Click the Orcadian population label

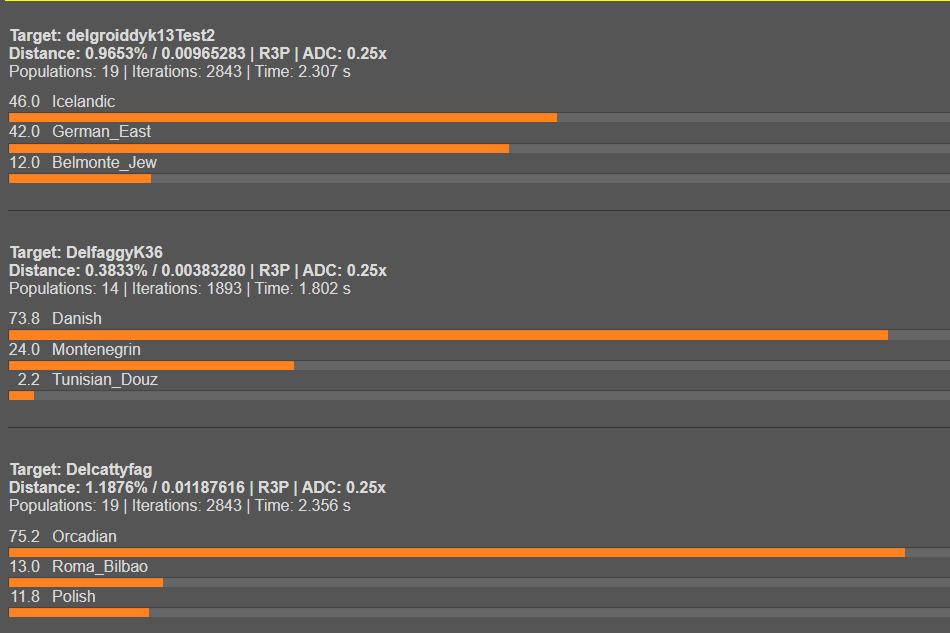pyautogui.click(x=84, y=537)
